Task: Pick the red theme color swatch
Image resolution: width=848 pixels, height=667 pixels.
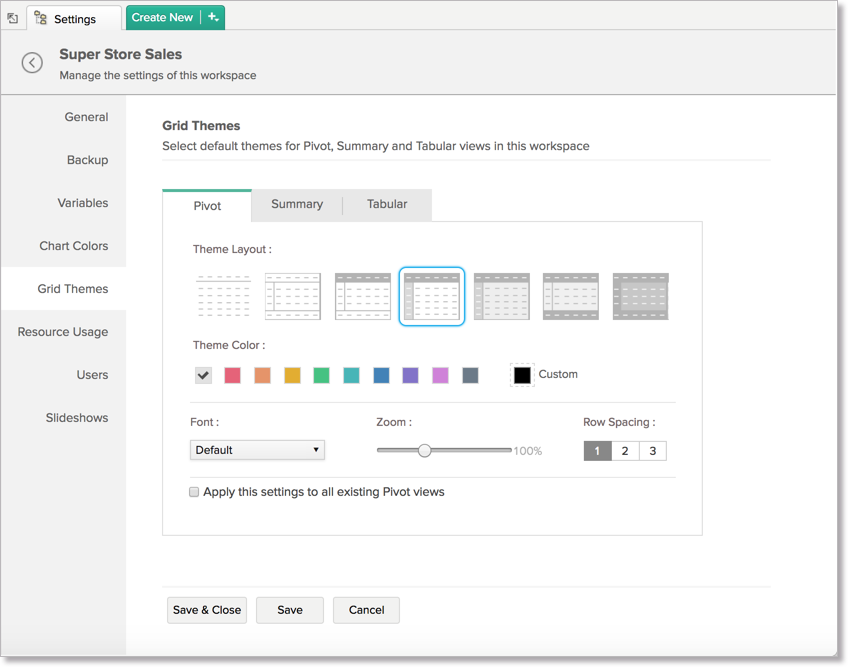Action: 233,375
